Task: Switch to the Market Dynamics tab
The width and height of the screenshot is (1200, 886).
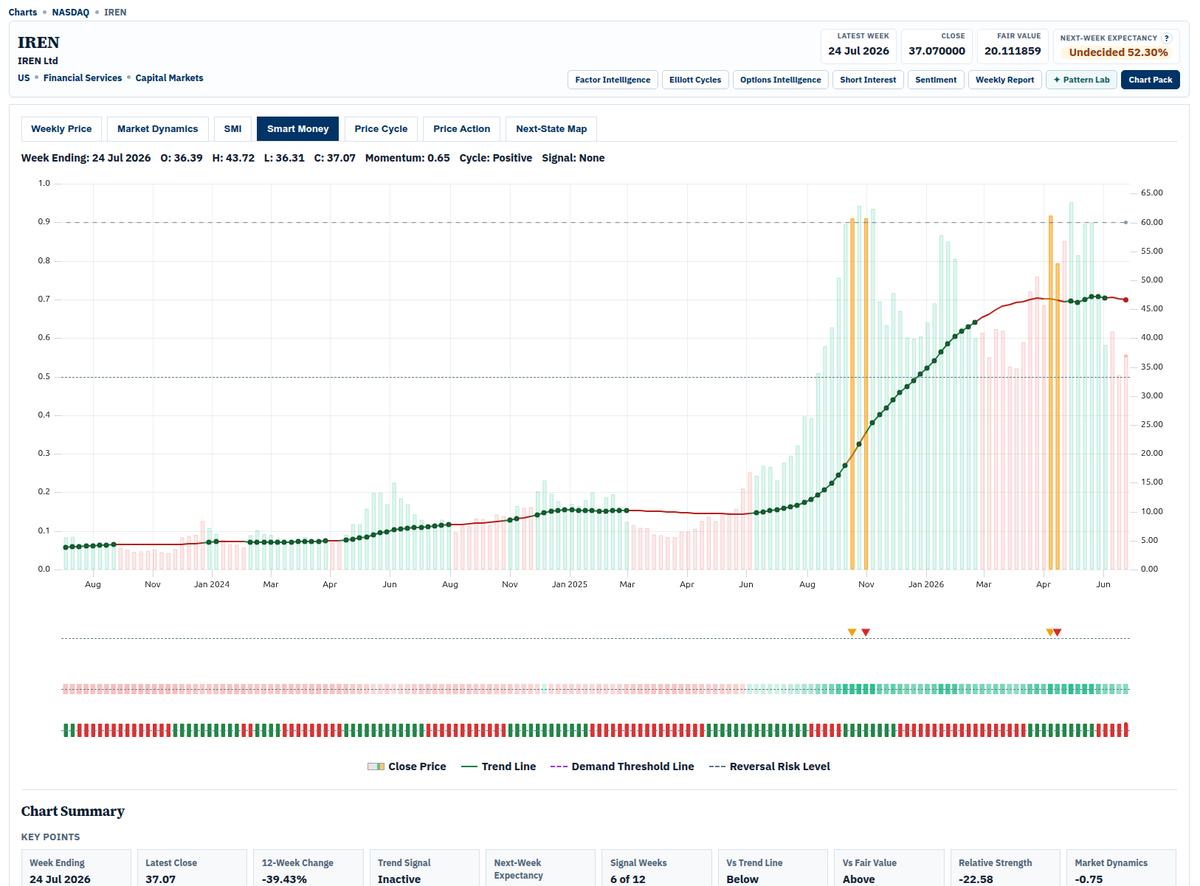Action: pyautogui.click(x=157, y=129)
